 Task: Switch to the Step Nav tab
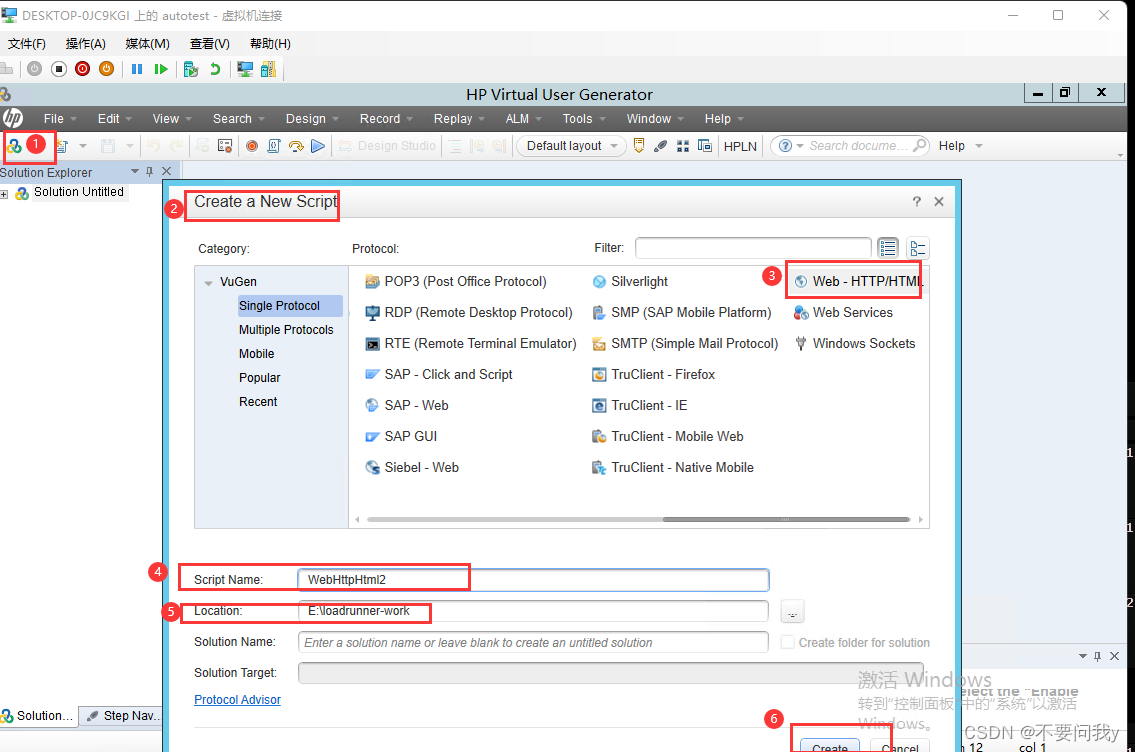[121, 715]
